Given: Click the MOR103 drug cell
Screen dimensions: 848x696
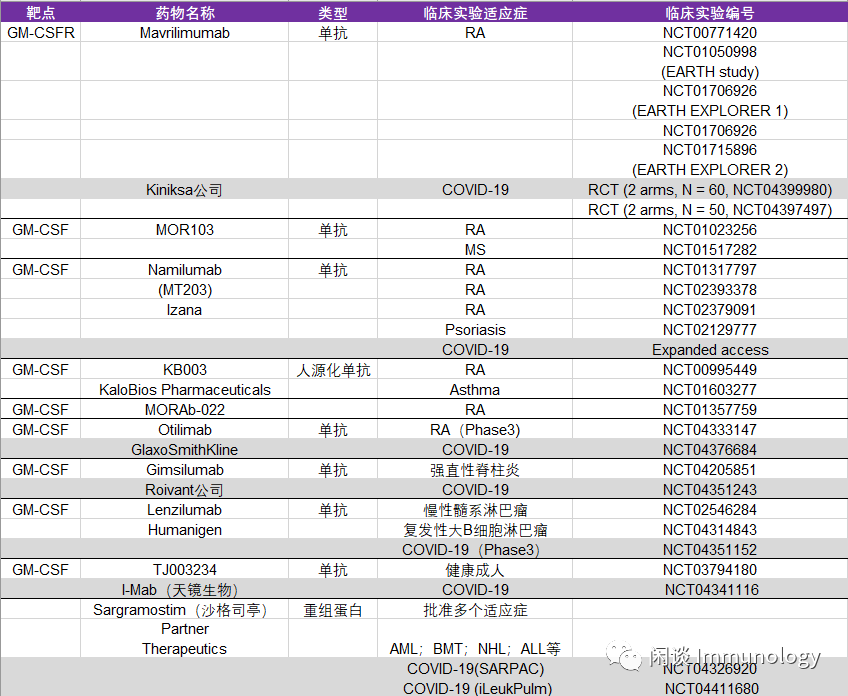Looking at the screenshot, I should [x=184, y=229].
